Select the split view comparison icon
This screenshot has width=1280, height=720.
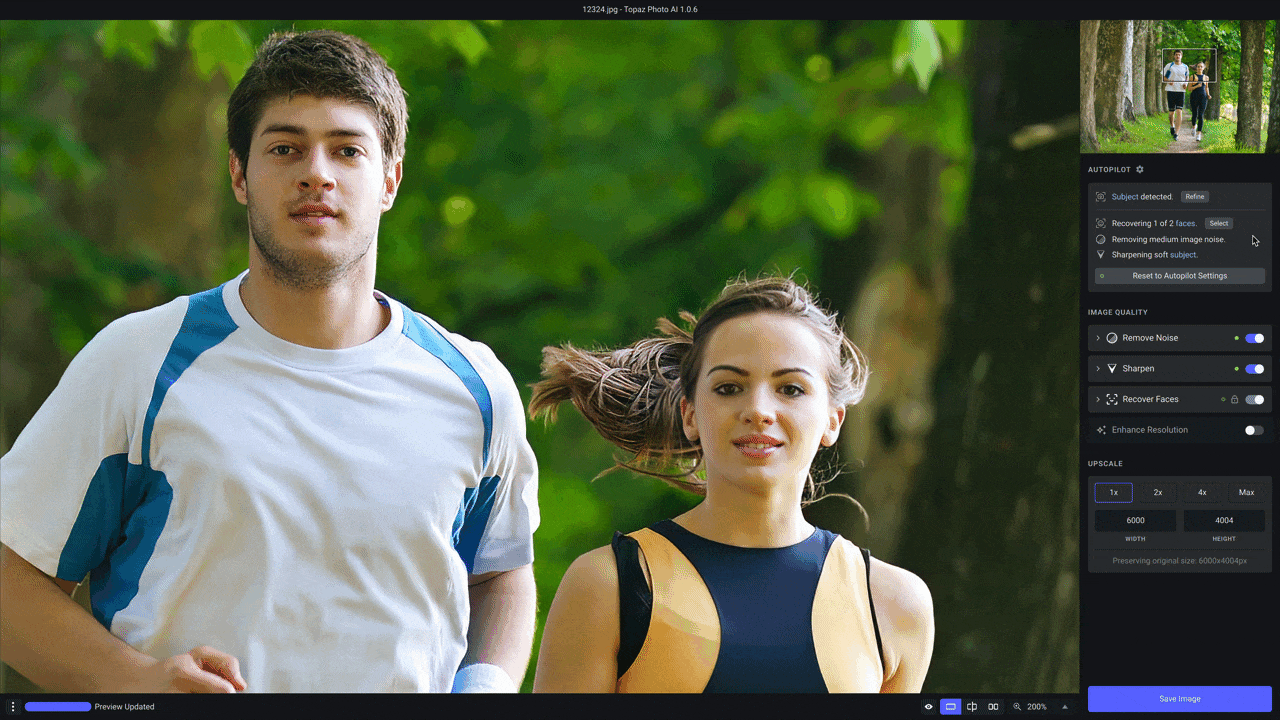click(x=972, y=707)
